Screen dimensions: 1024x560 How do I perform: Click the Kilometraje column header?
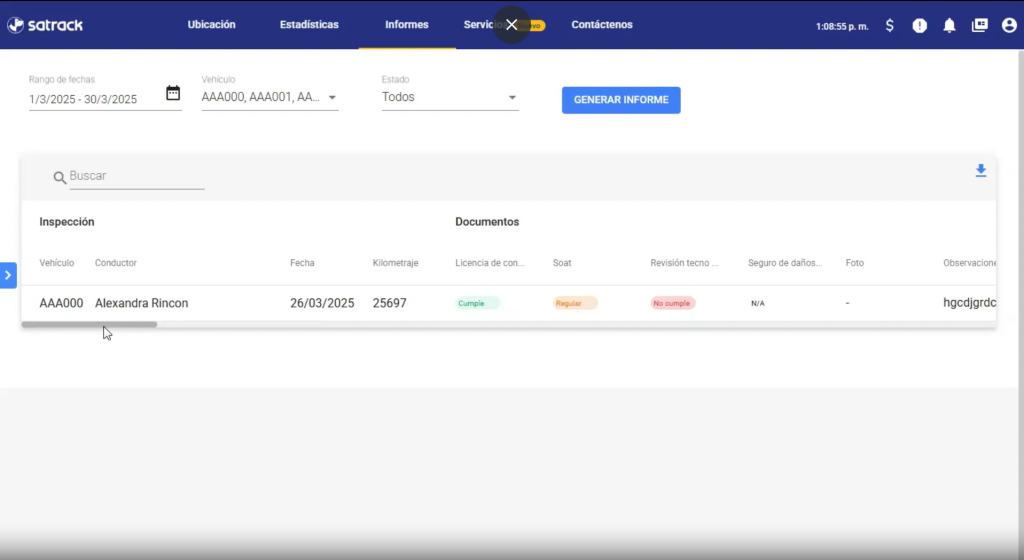395,263
